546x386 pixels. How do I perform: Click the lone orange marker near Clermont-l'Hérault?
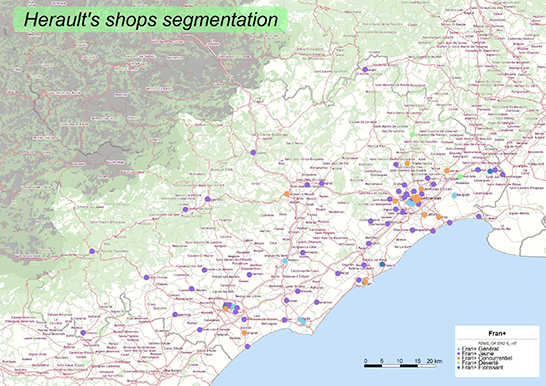[287, 194]
